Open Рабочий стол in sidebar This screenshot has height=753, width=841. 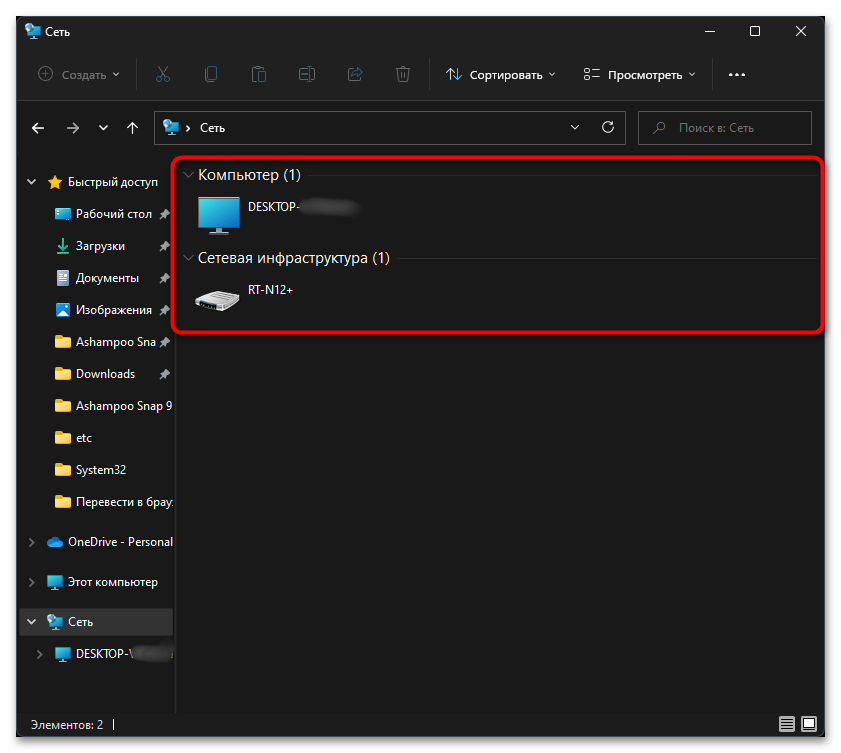[114, 214]
